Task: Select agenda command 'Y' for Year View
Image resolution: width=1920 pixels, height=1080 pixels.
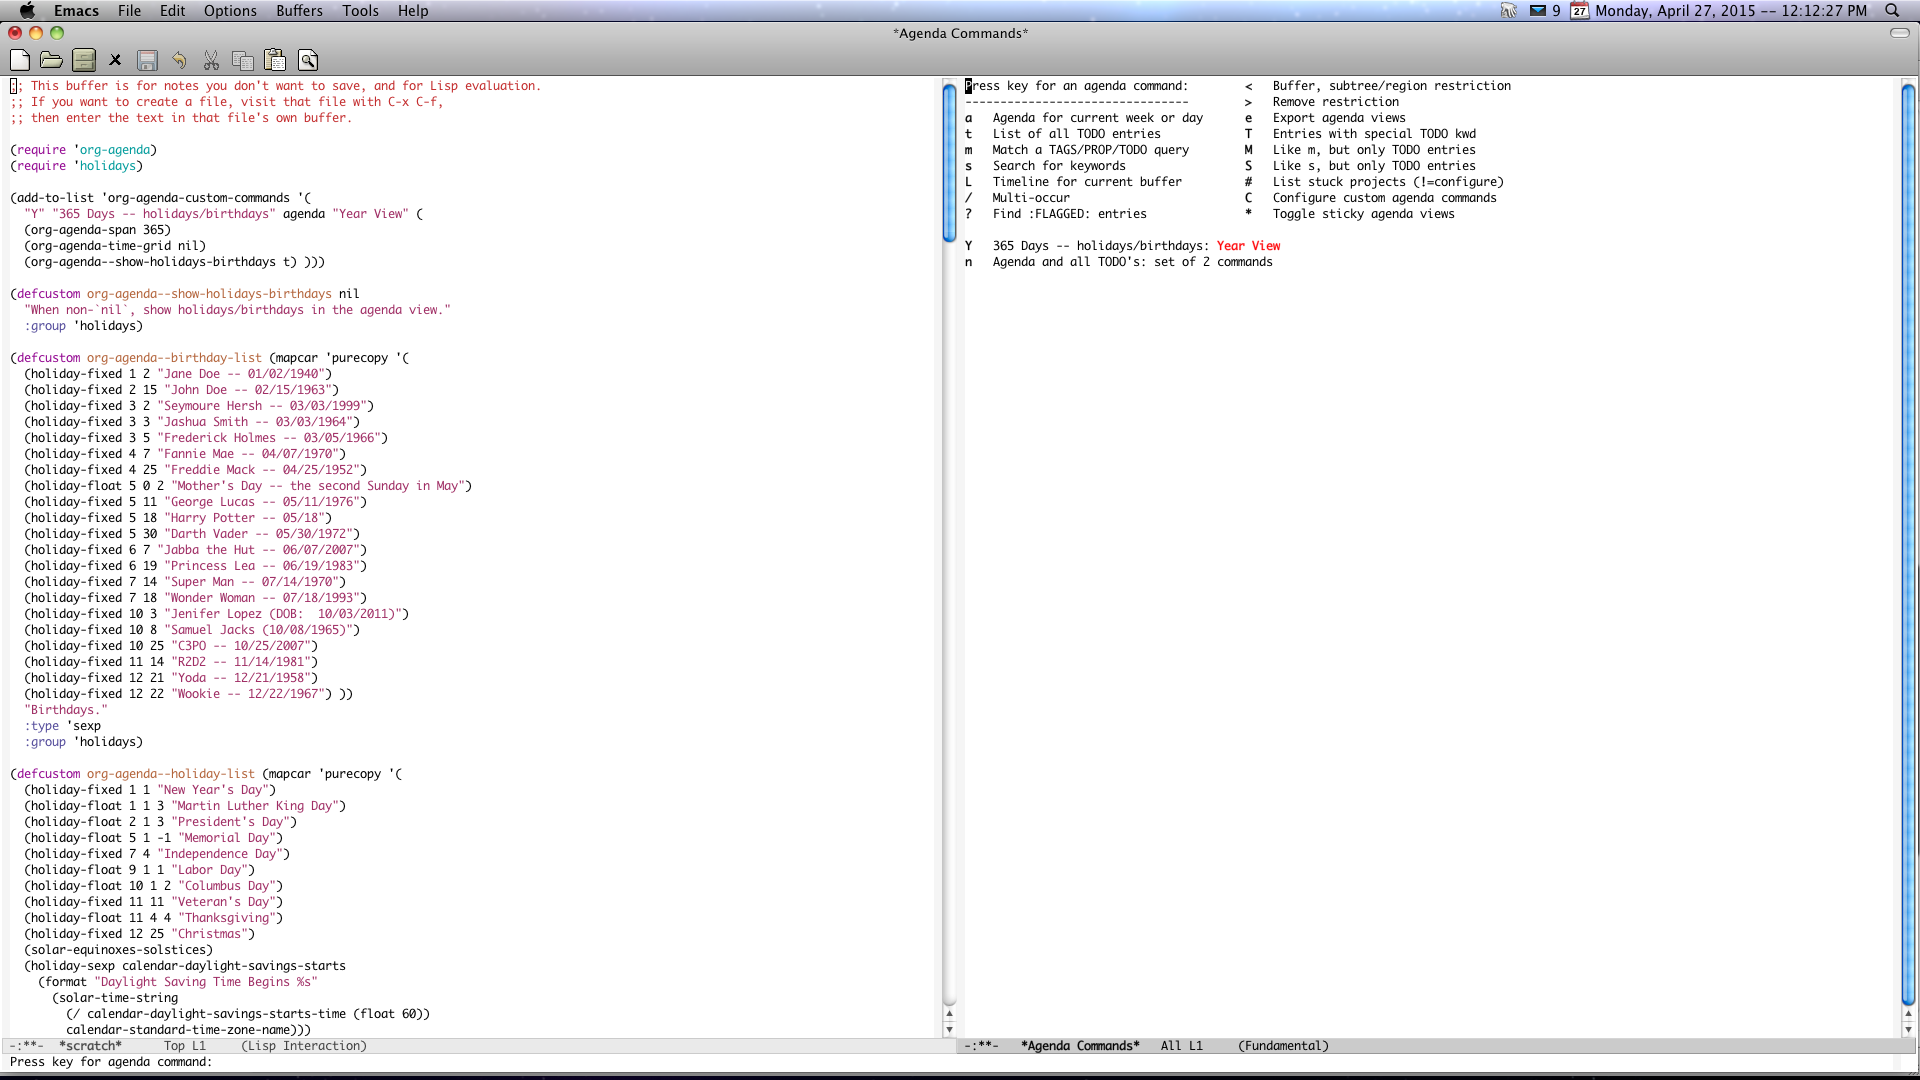Action: (968, 245)
